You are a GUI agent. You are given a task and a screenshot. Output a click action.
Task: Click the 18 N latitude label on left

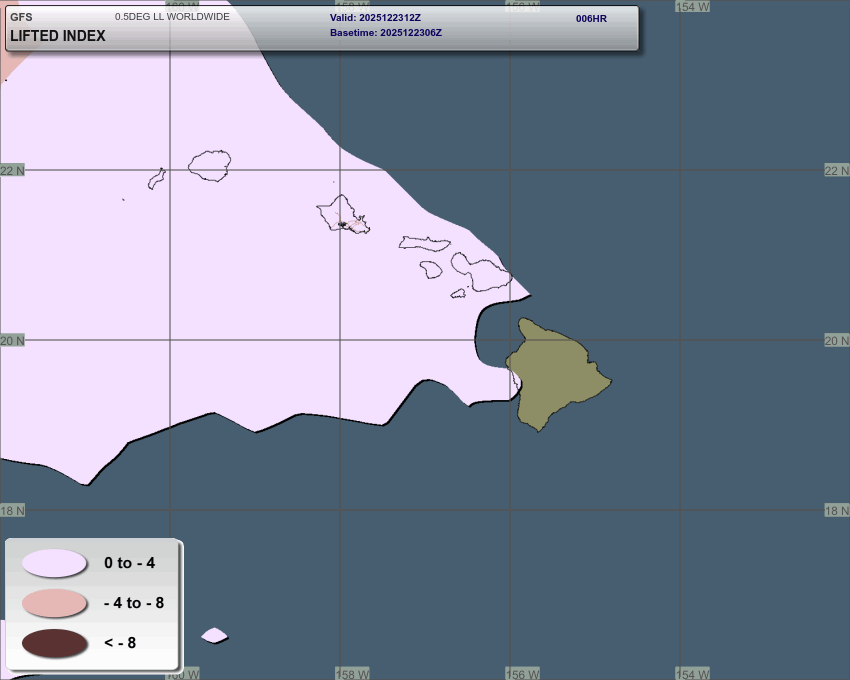(x=13, y=511)
